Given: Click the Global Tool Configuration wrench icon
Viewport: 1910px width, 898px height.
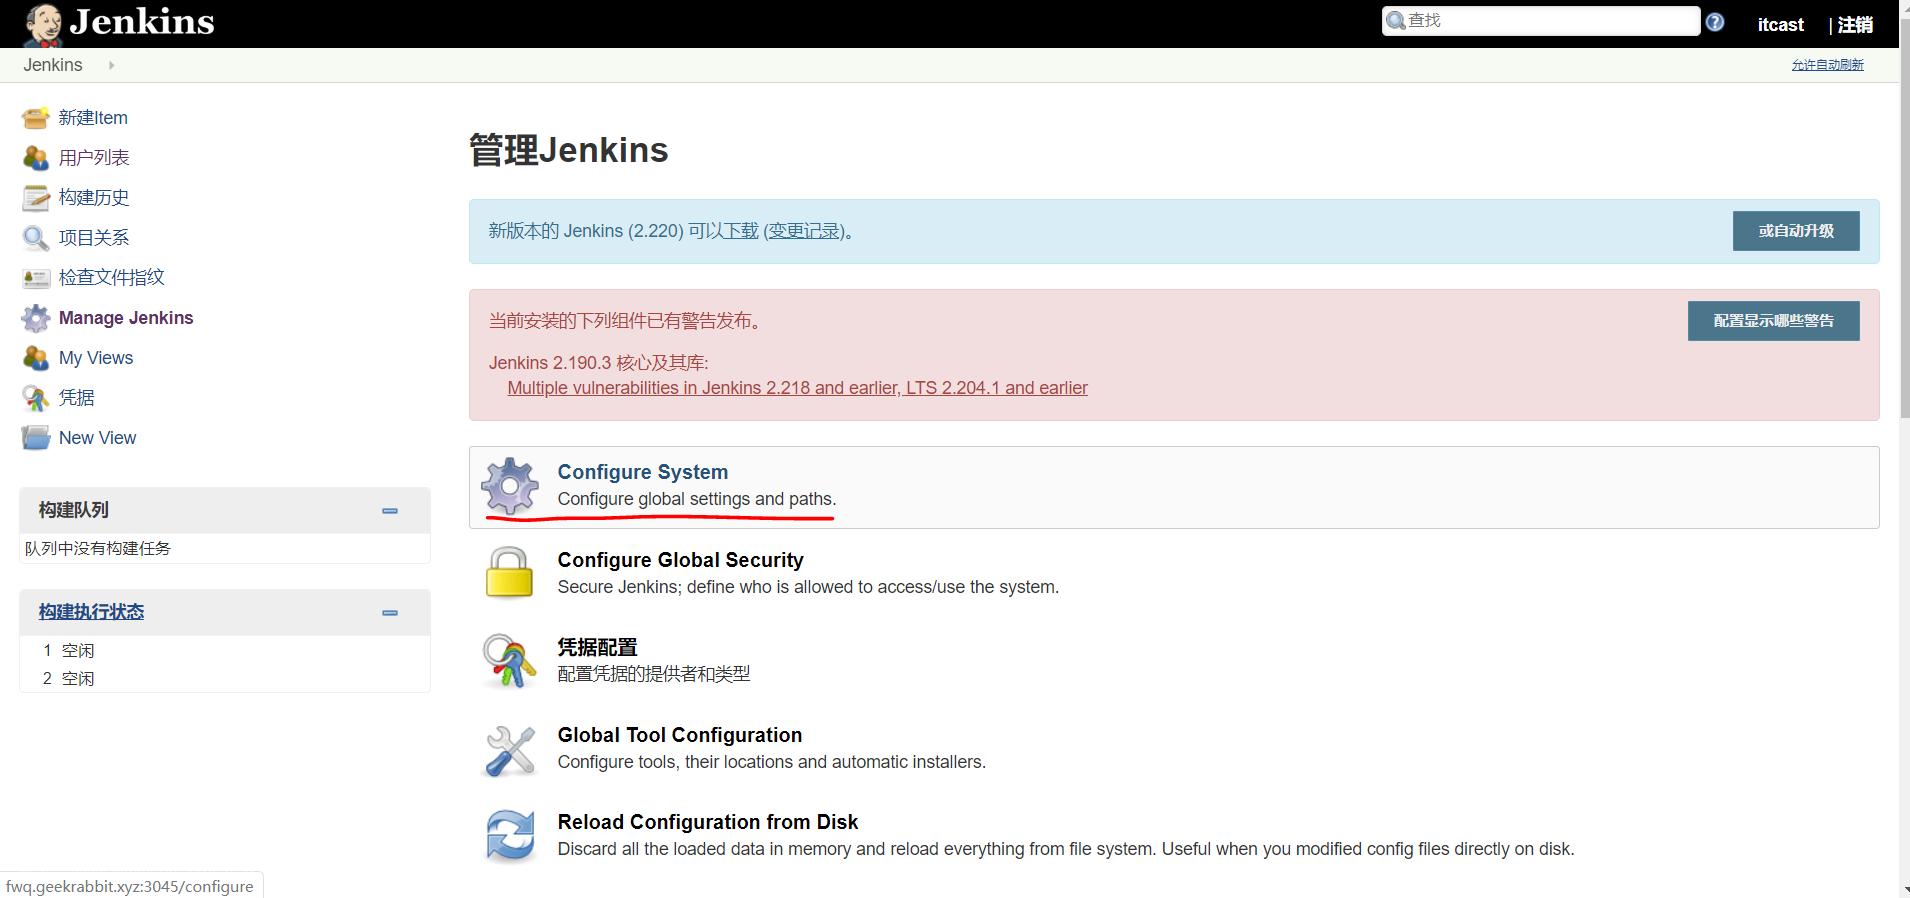Looking at the screenshot, I should (x=510, y=750).
